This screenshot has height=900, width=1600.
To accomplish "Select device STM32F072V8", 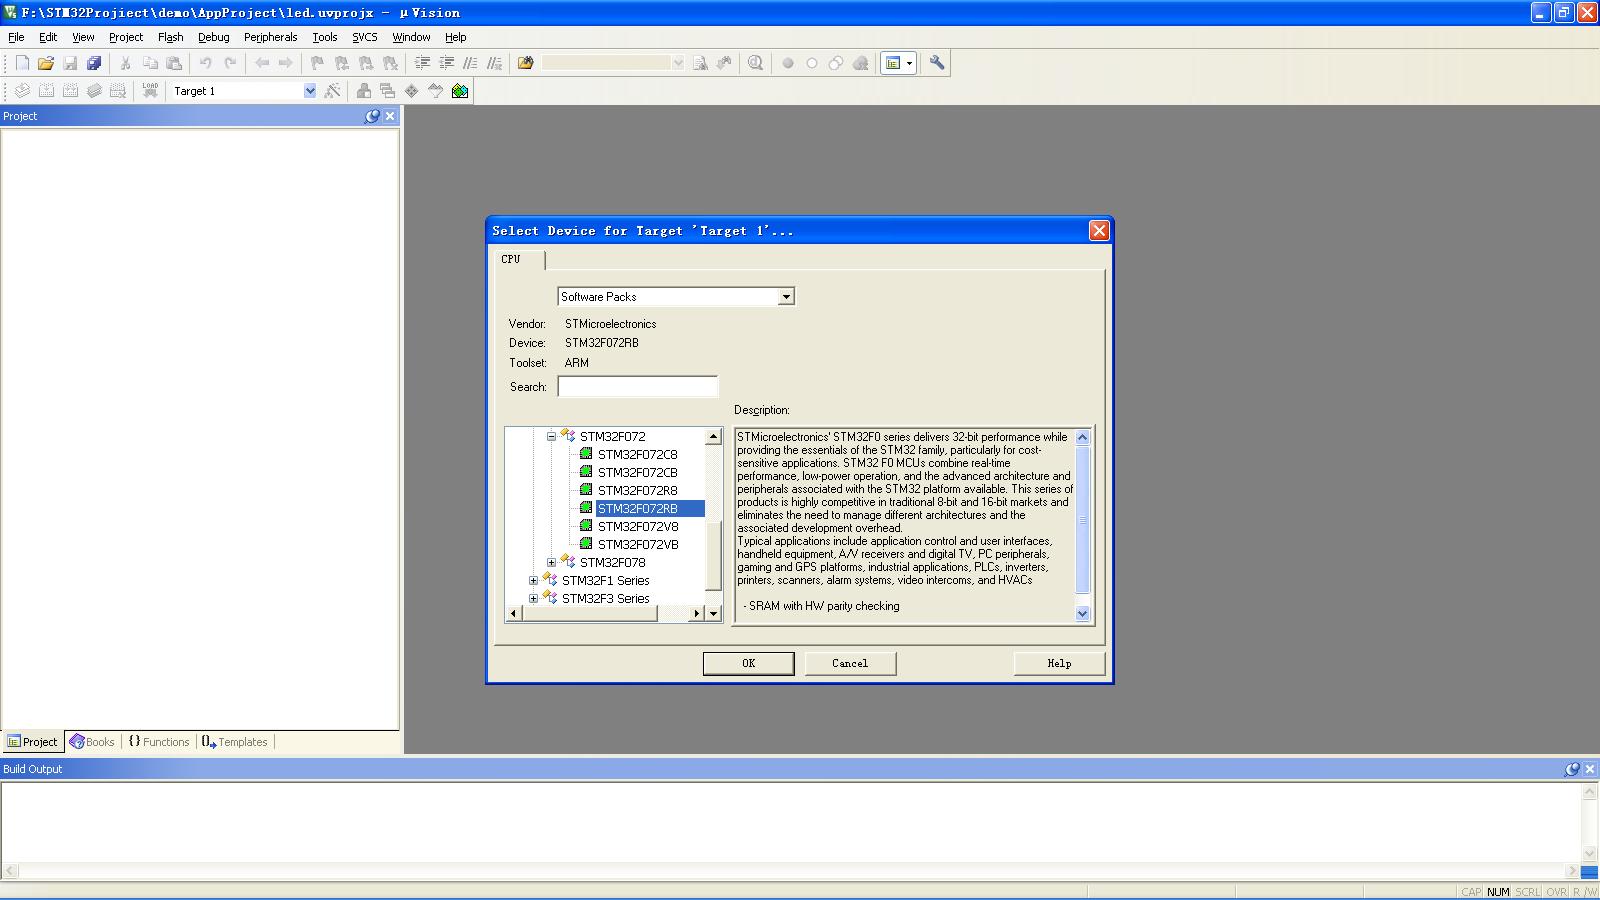I will 638,527.
